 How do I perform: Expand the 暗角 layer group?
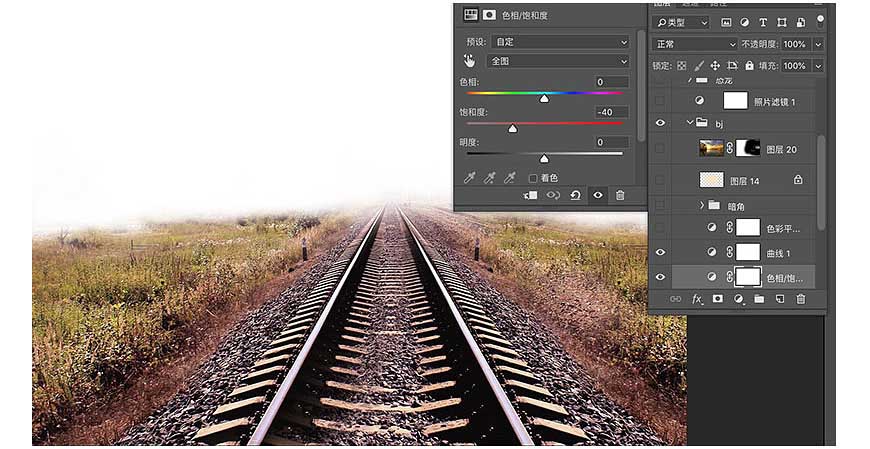click(701, 205)
